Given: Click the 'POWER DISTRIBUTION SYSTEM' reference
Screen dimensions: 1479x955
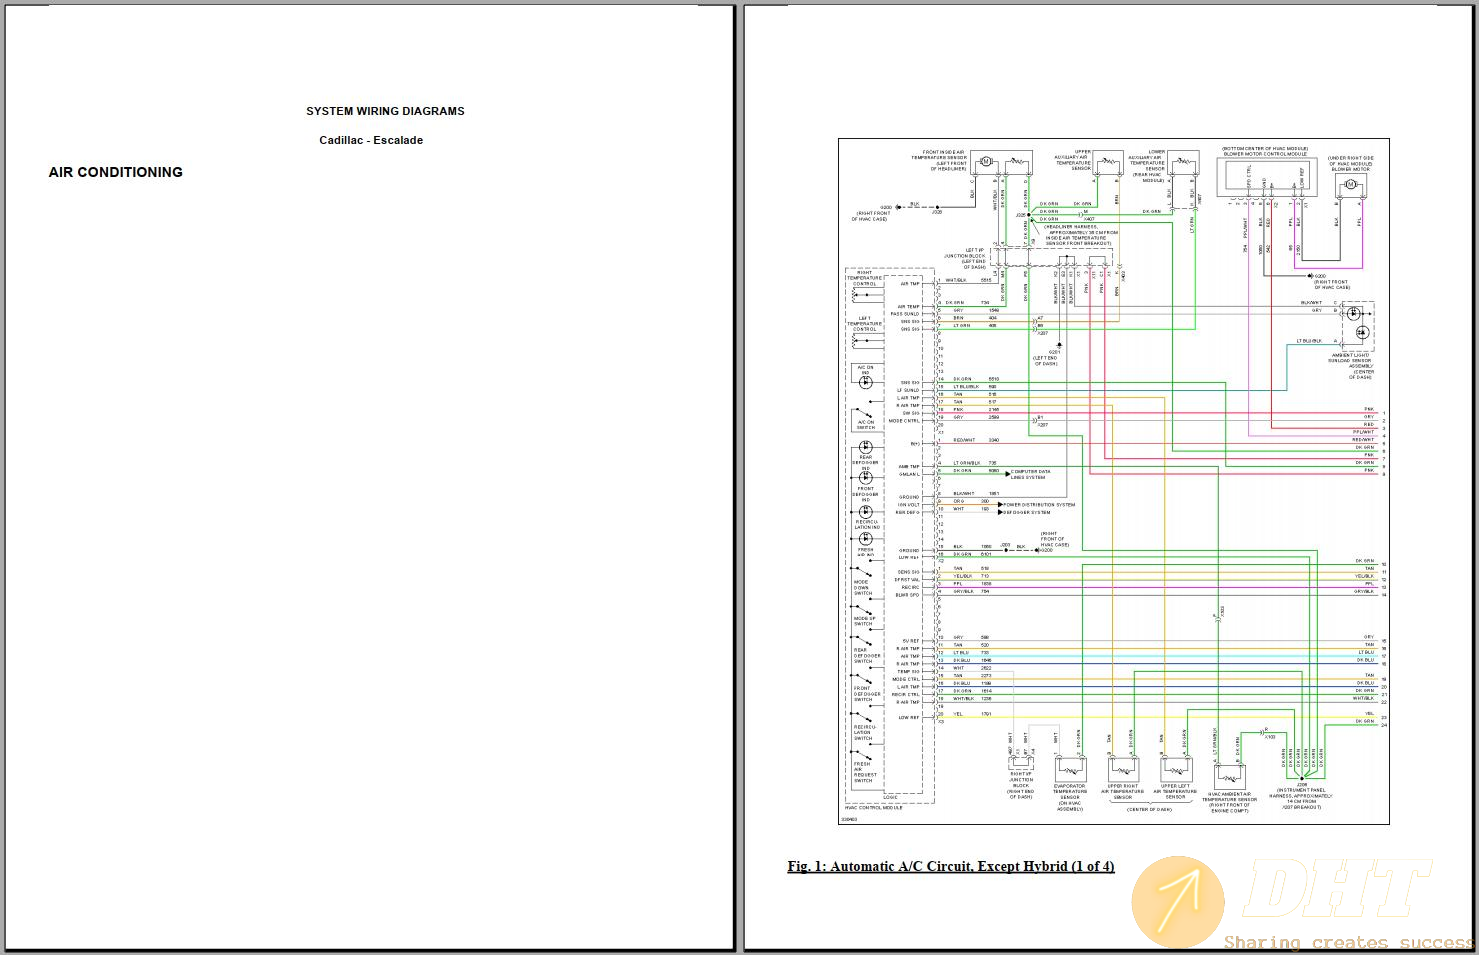Looking at the screenshot, I should (1039, 505).
